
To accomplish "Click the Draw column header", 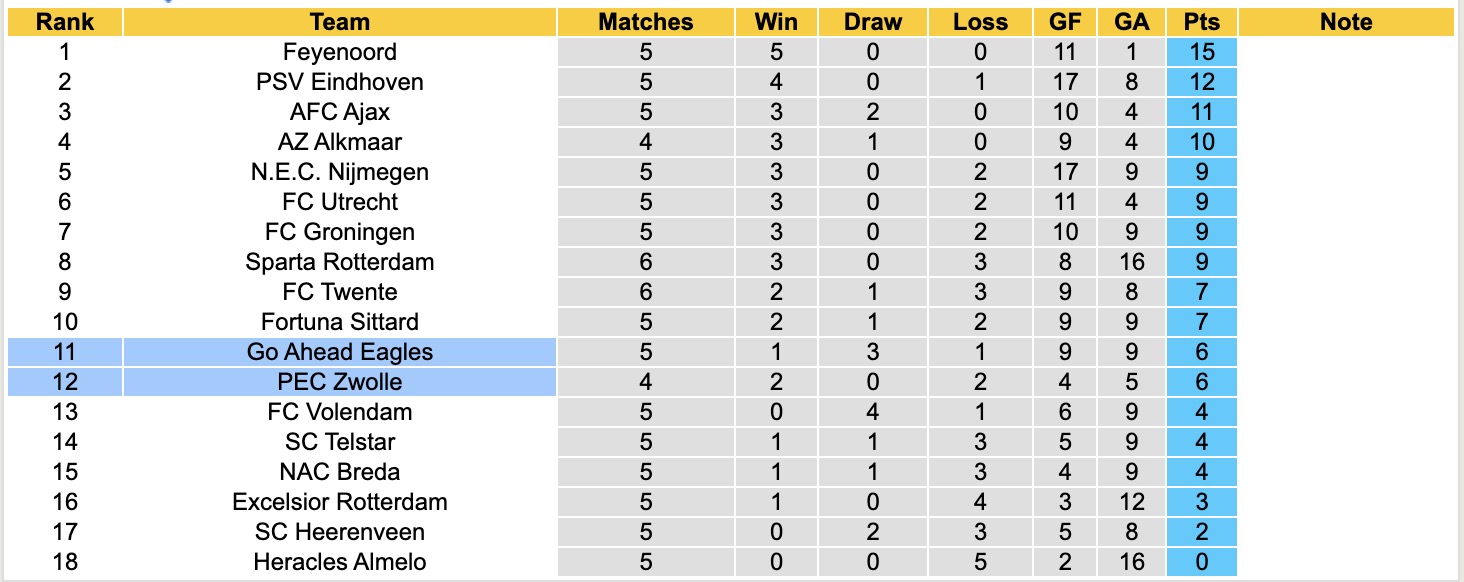I will (x=872, y=22).
